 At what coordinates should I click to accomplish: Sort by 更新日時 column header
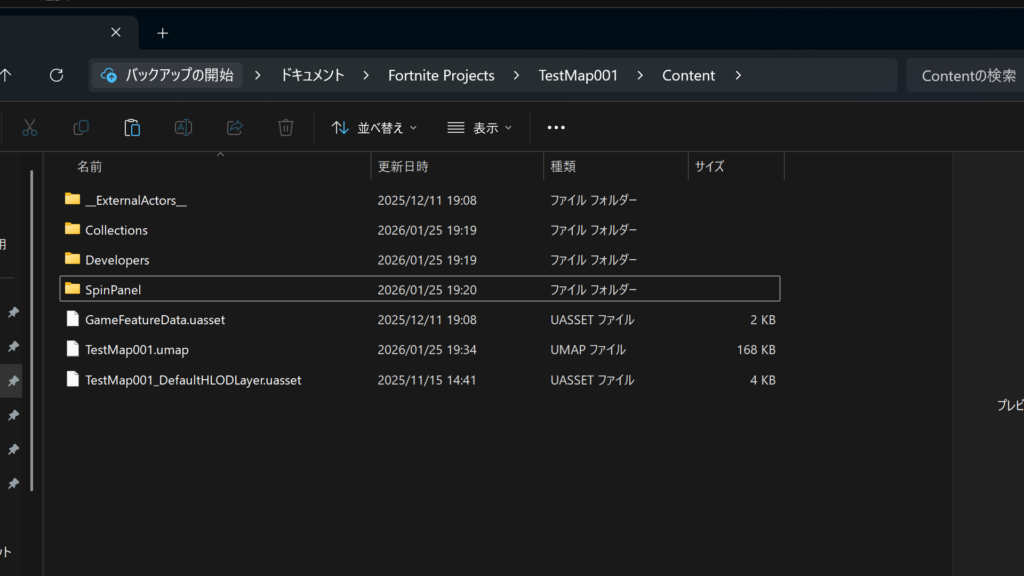[403, 167]
